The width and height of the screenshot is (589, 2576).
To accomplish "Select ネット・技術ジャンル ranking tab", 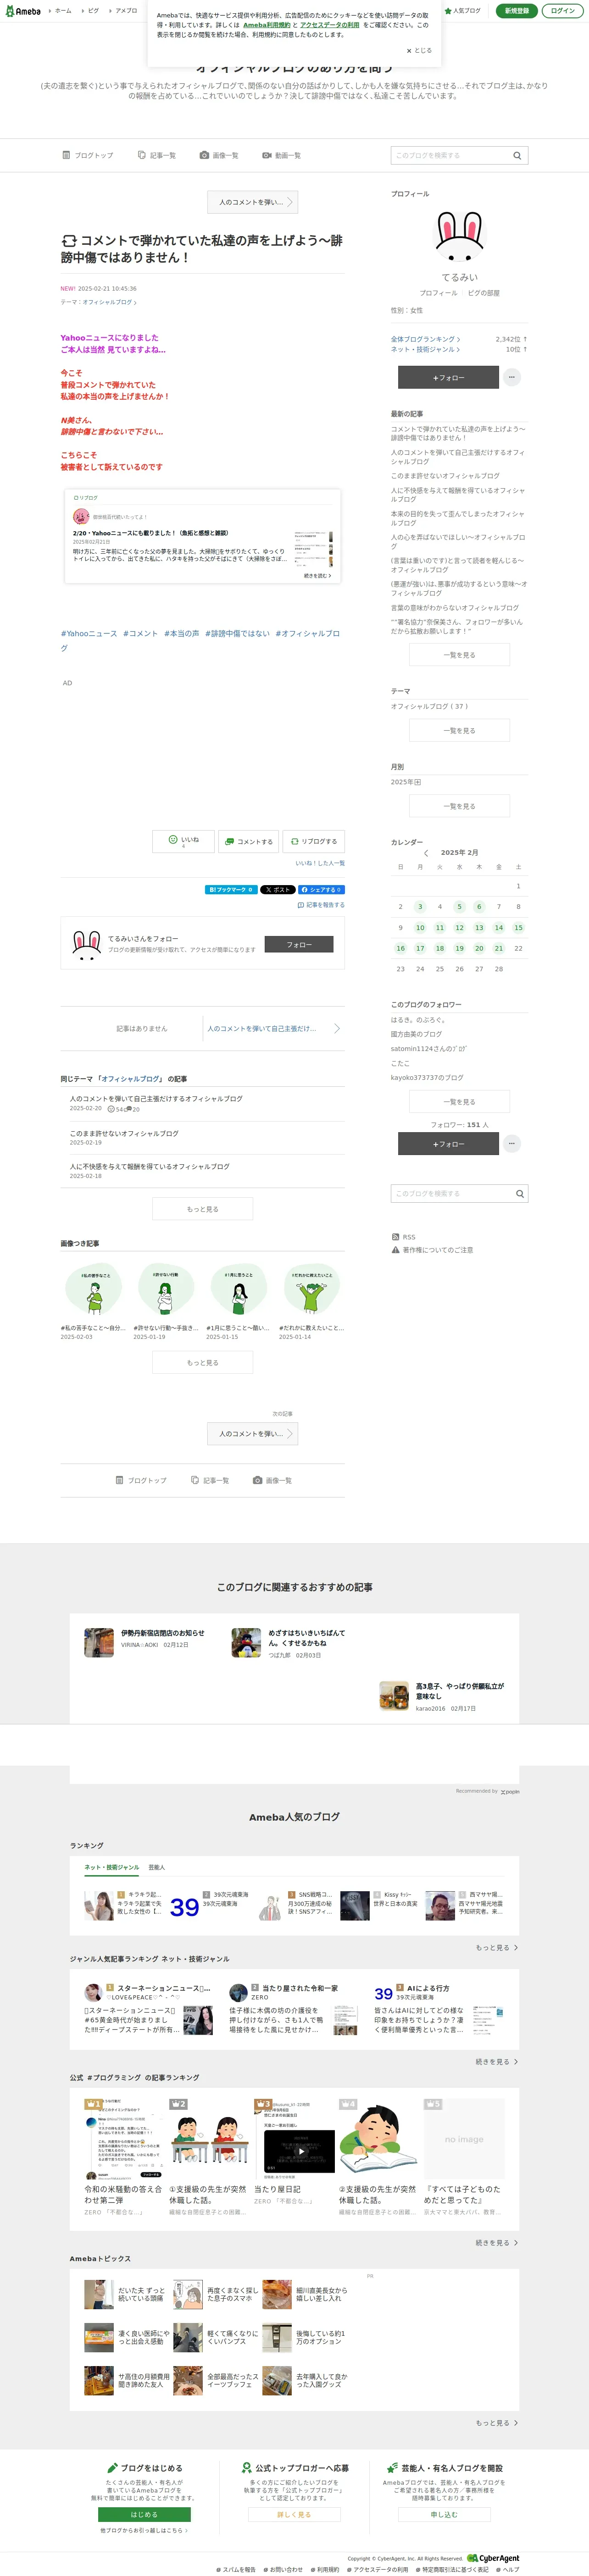I will (x=111, y=1867).
